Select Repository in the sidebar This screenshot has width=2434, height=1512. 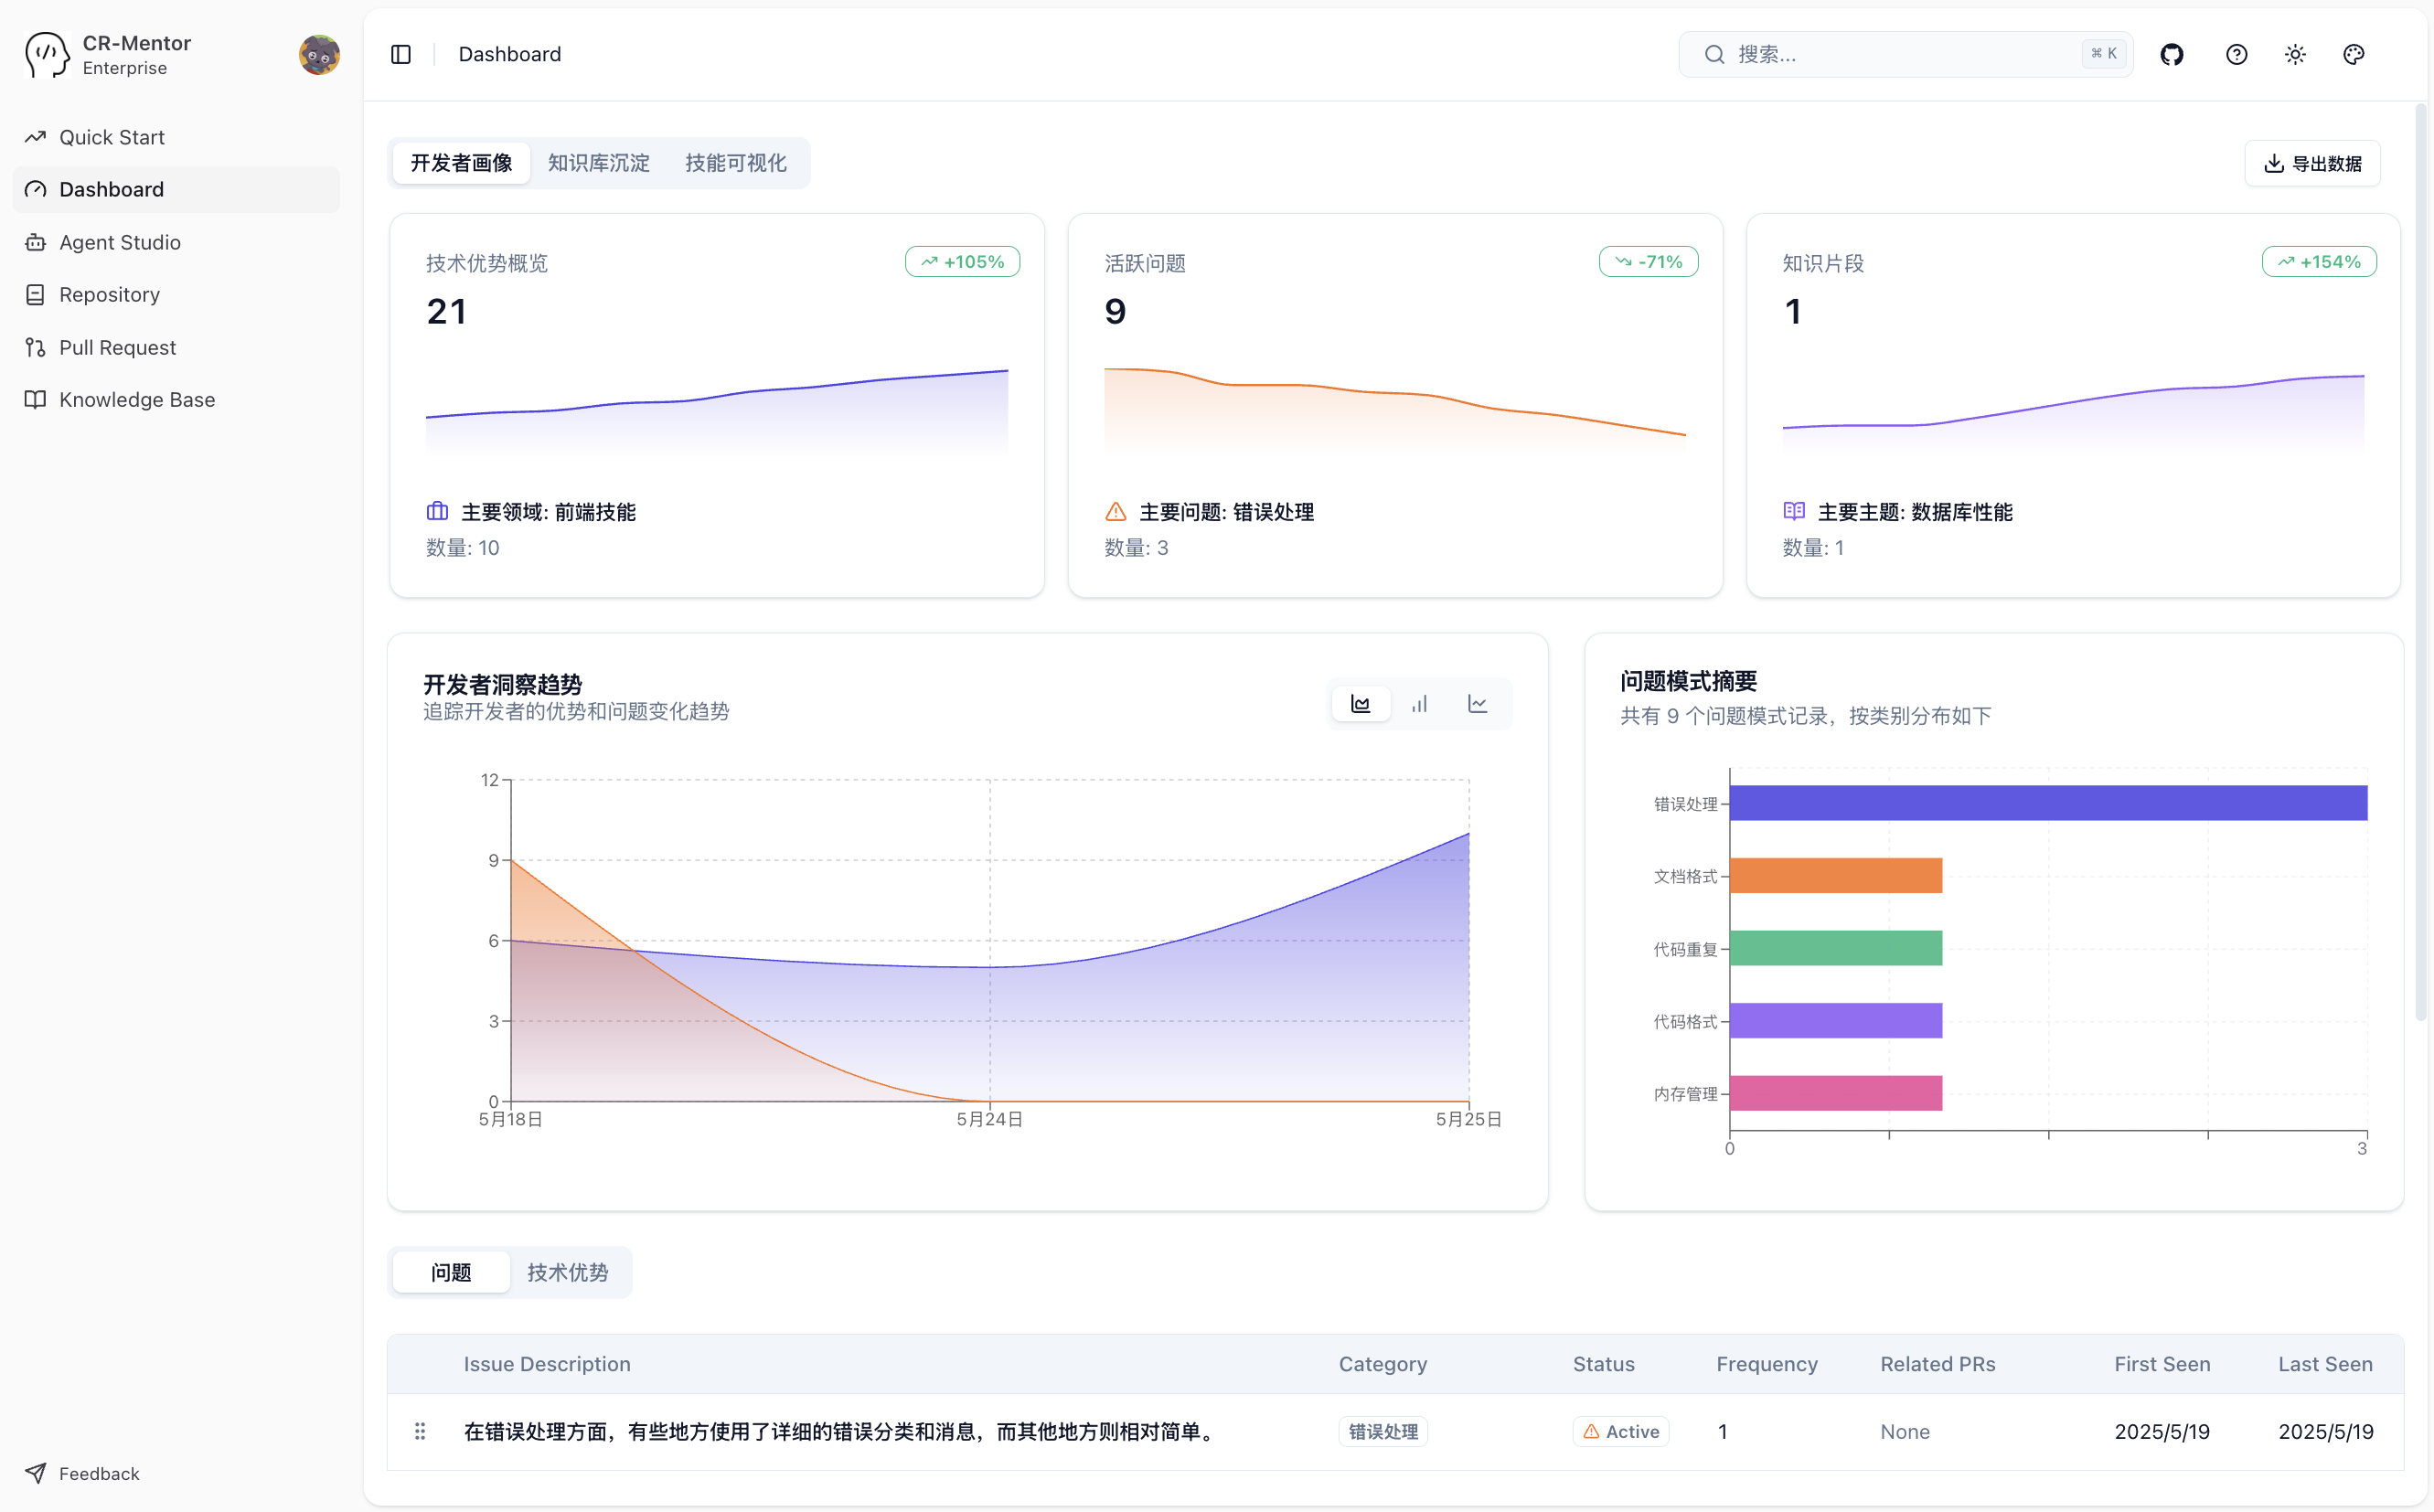(108, 294)
